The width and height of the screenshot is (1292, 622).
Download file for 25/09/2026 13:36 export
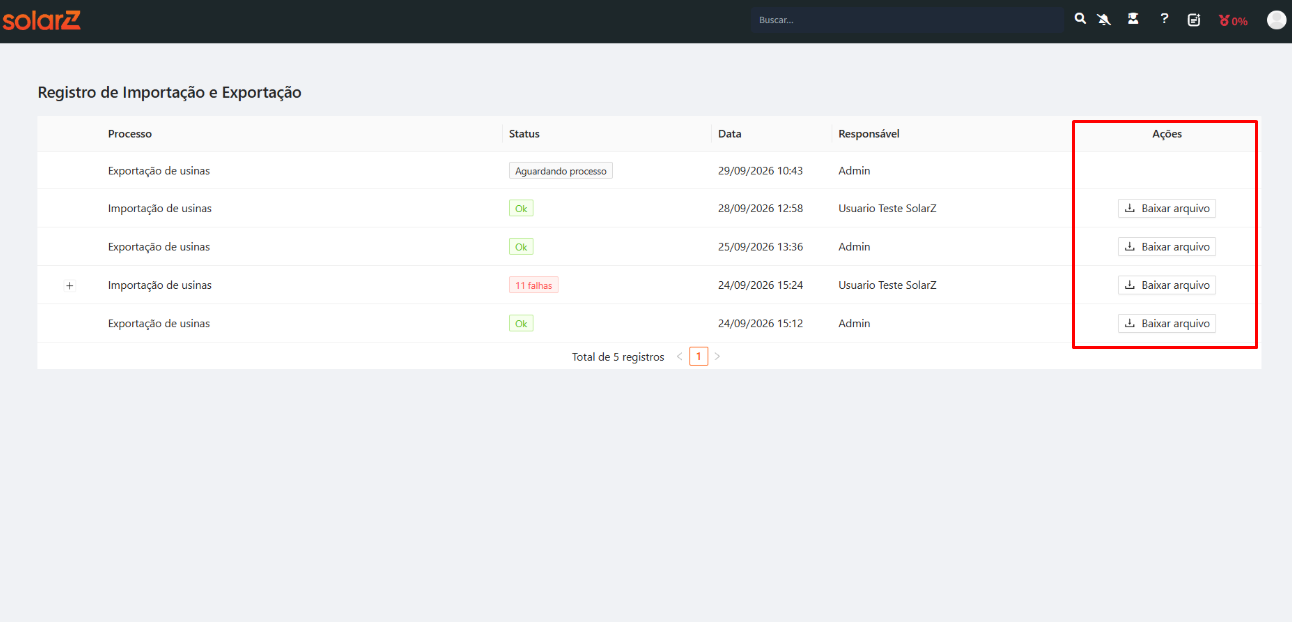coord(1167,247)
